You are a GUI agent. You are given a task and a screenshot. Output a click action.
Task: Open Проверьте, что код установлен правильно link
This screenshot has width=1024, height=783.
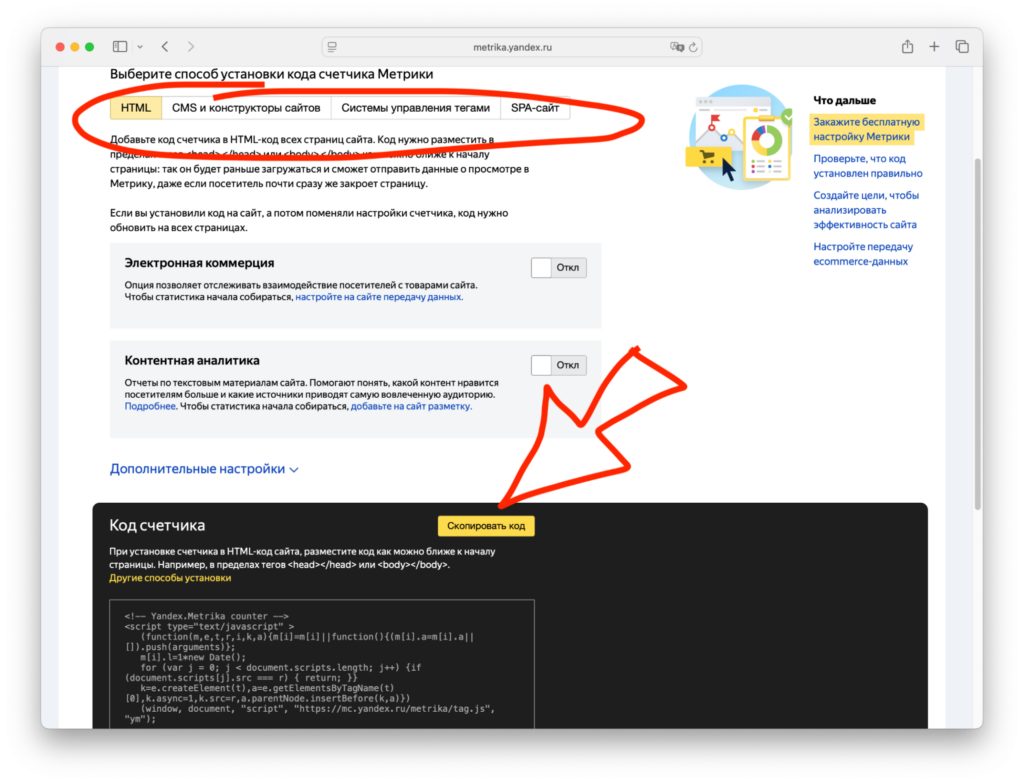[x=867, y=166]
